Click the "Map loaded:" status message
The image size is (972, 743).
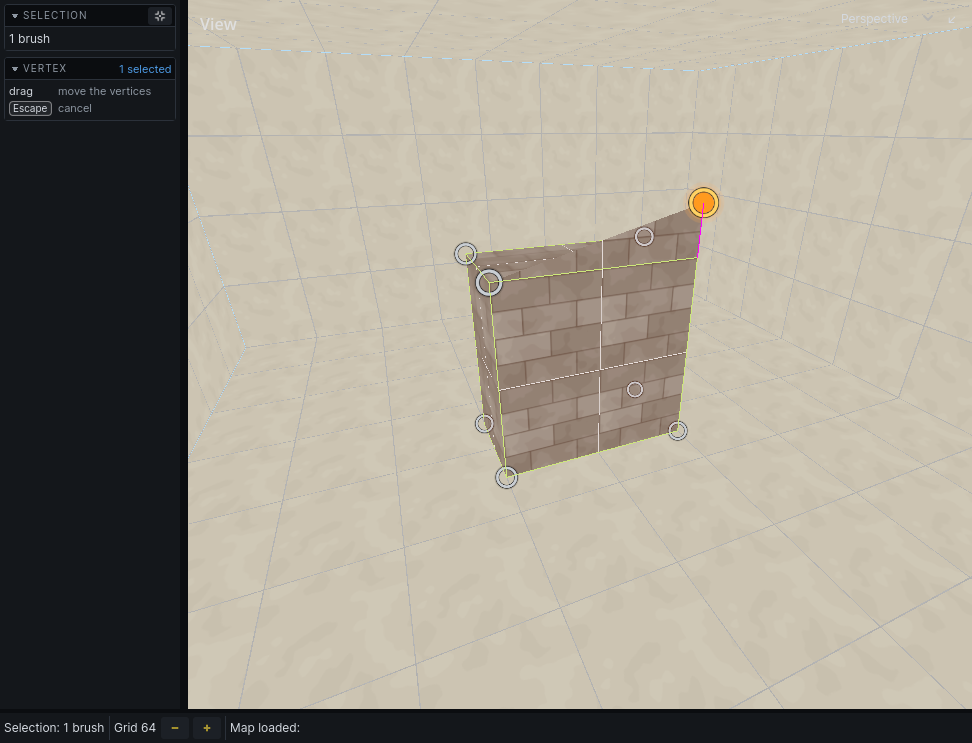265,728
